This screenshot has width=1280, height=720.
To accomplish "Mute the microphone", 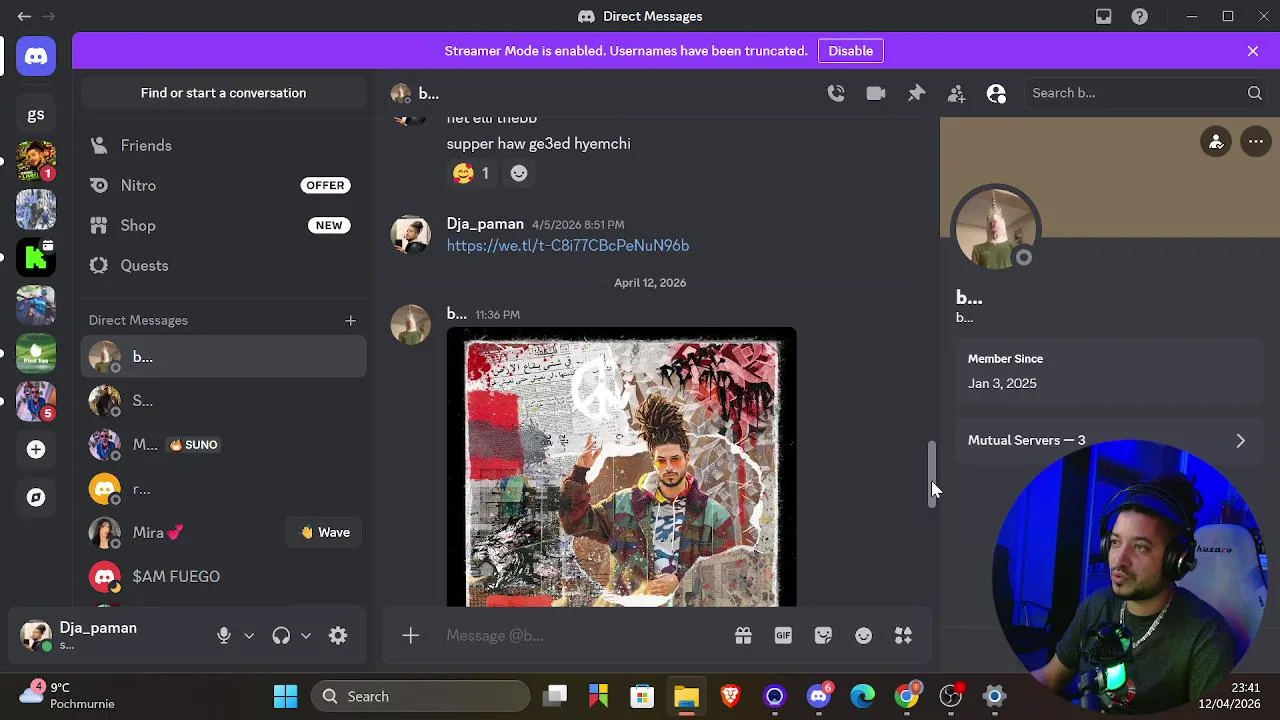I will click(x=224, y=635).
